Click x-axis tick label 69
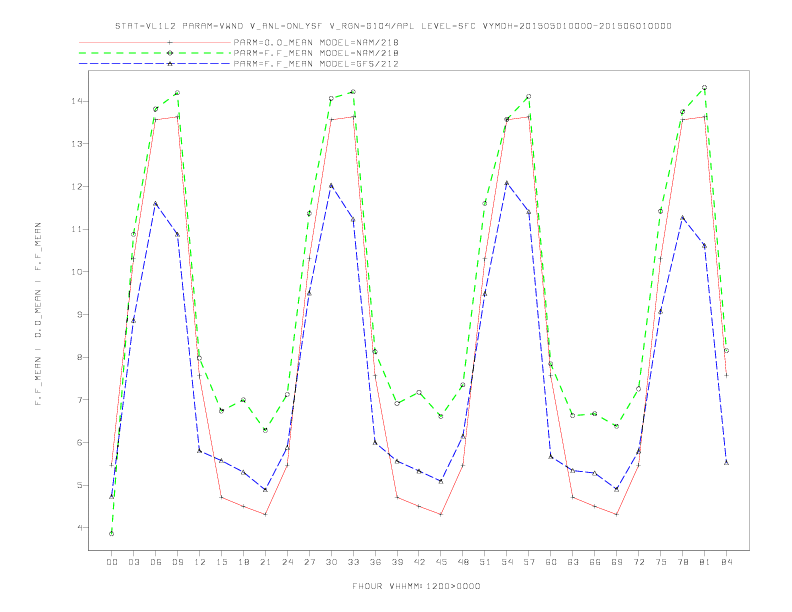The image size is (792, 612). (617, 562)
